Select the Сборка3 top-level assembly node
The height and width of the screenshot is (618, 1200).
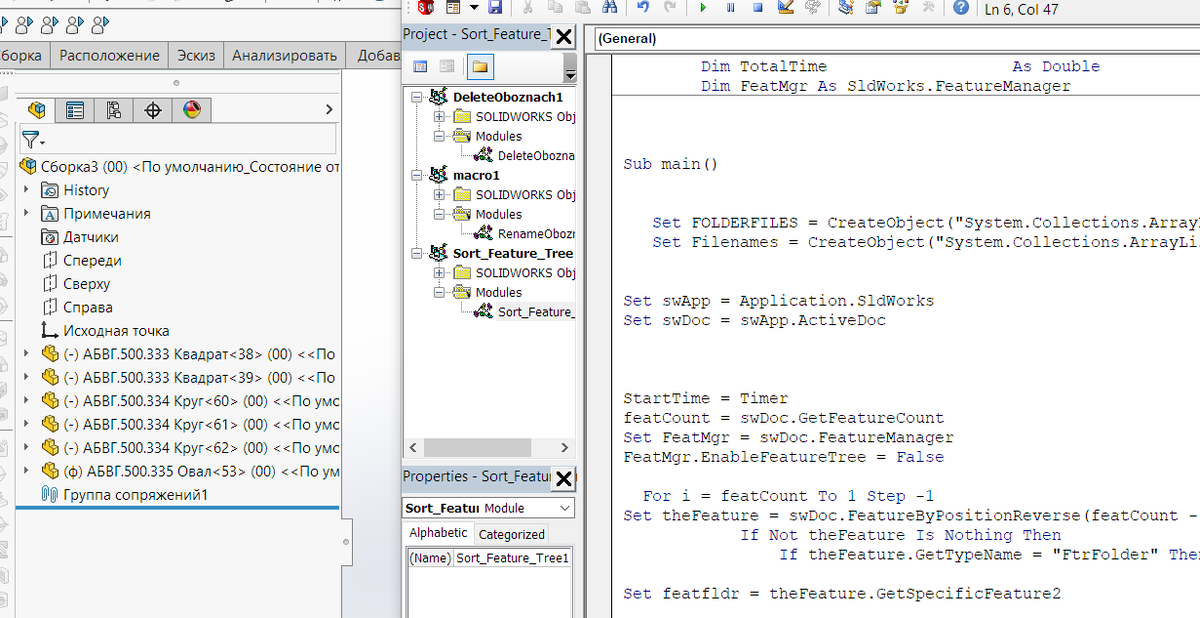tap(180, 167)
